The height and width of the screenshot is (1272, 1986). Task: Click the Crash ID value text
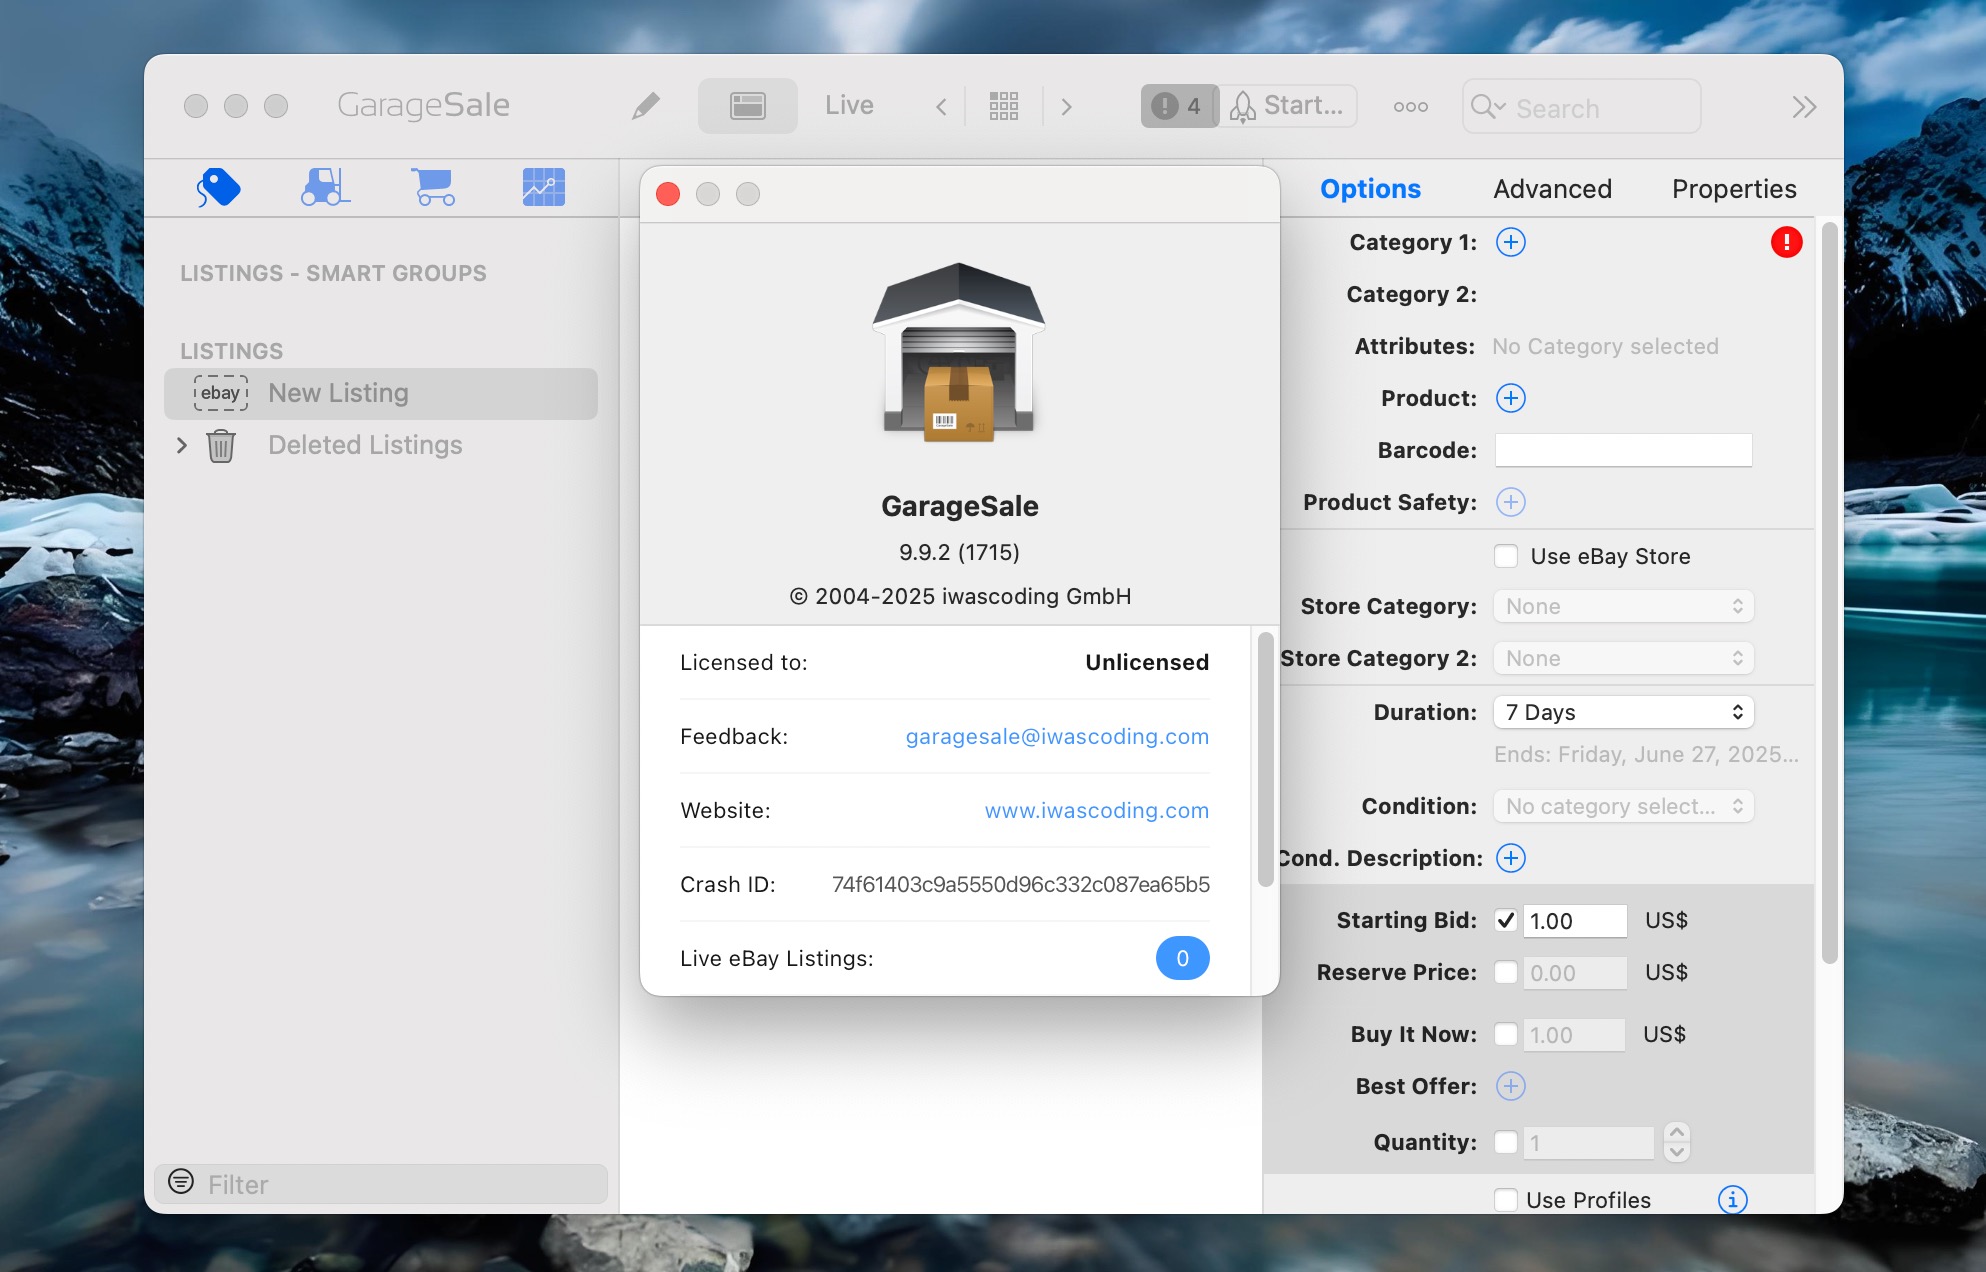[x=1020, y=885]
